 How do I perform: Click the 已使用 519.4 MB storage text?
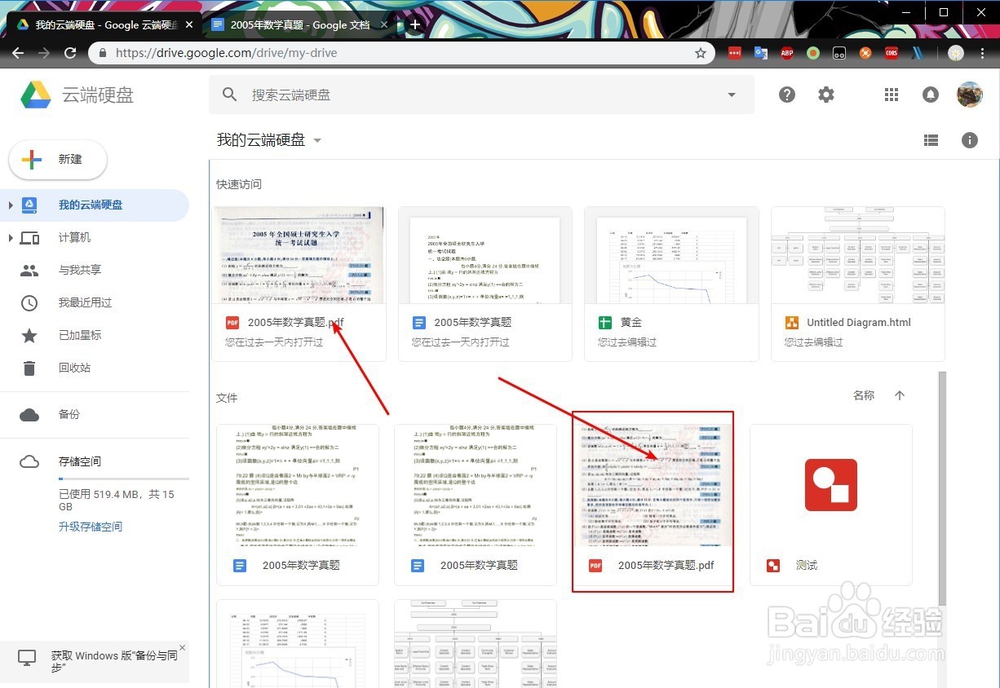pyautogui.click(x=116, y=501)
